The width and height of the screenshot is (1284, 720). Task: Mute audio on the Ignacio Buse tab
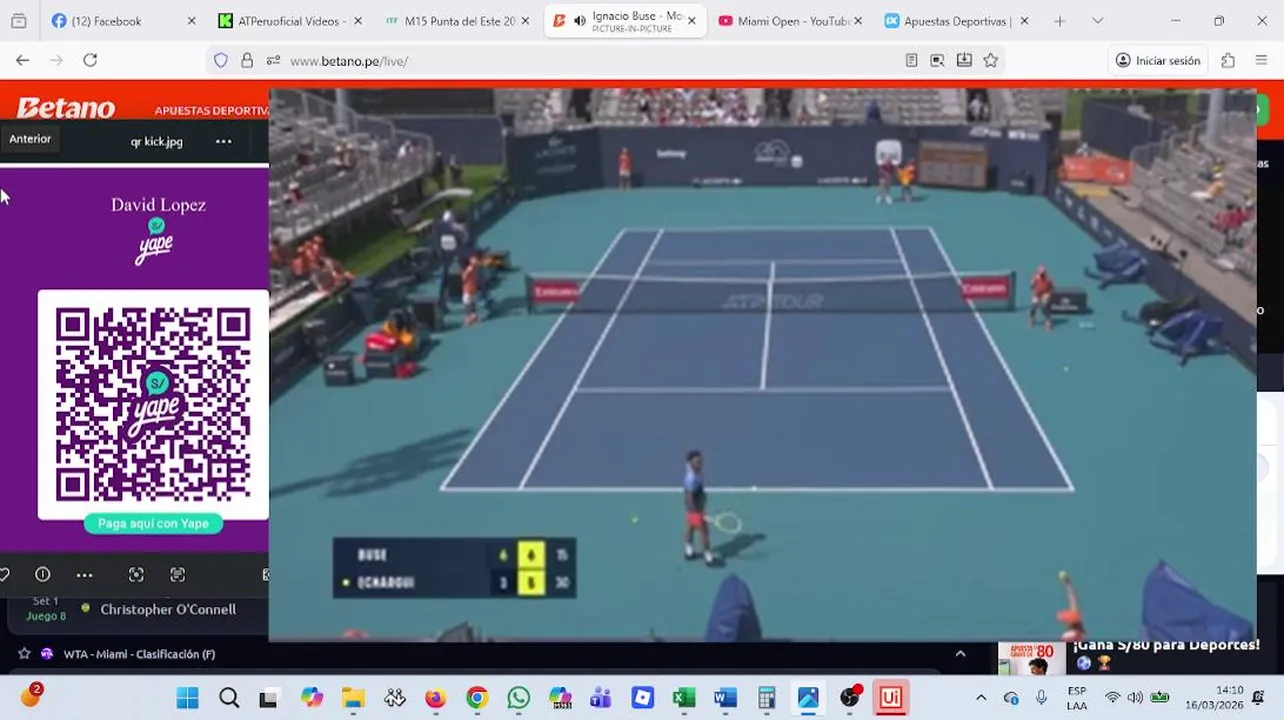[579, 21]
